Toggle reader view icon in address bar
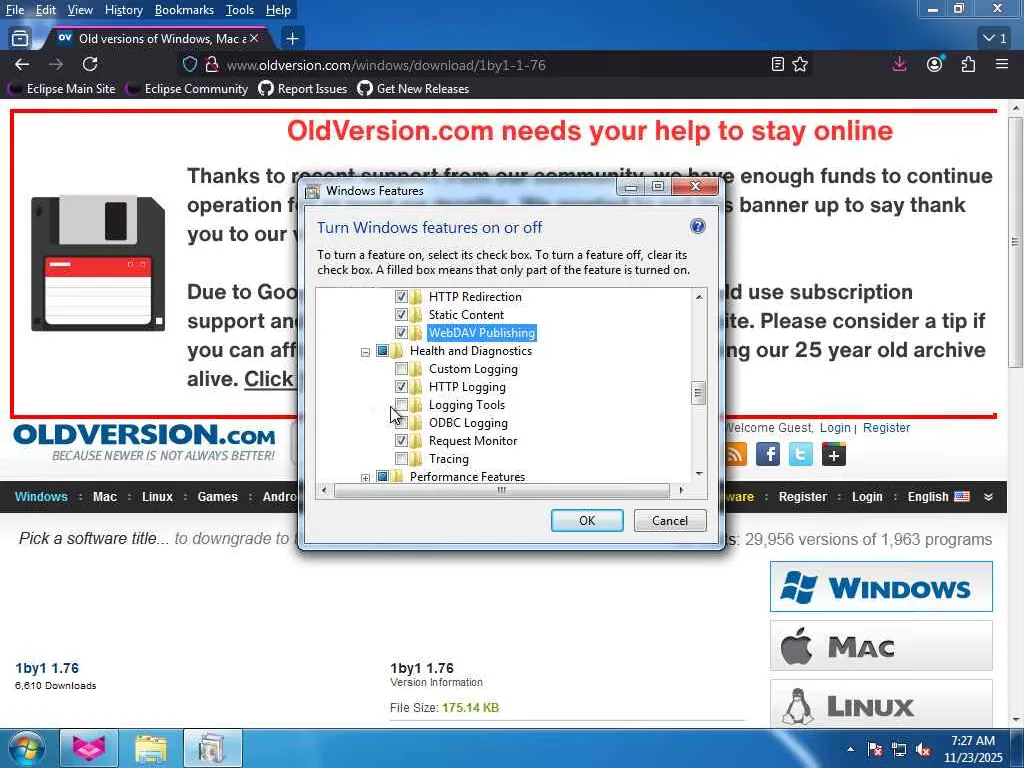The width and height of the screenshot is (1024, 768). point(777,64)
